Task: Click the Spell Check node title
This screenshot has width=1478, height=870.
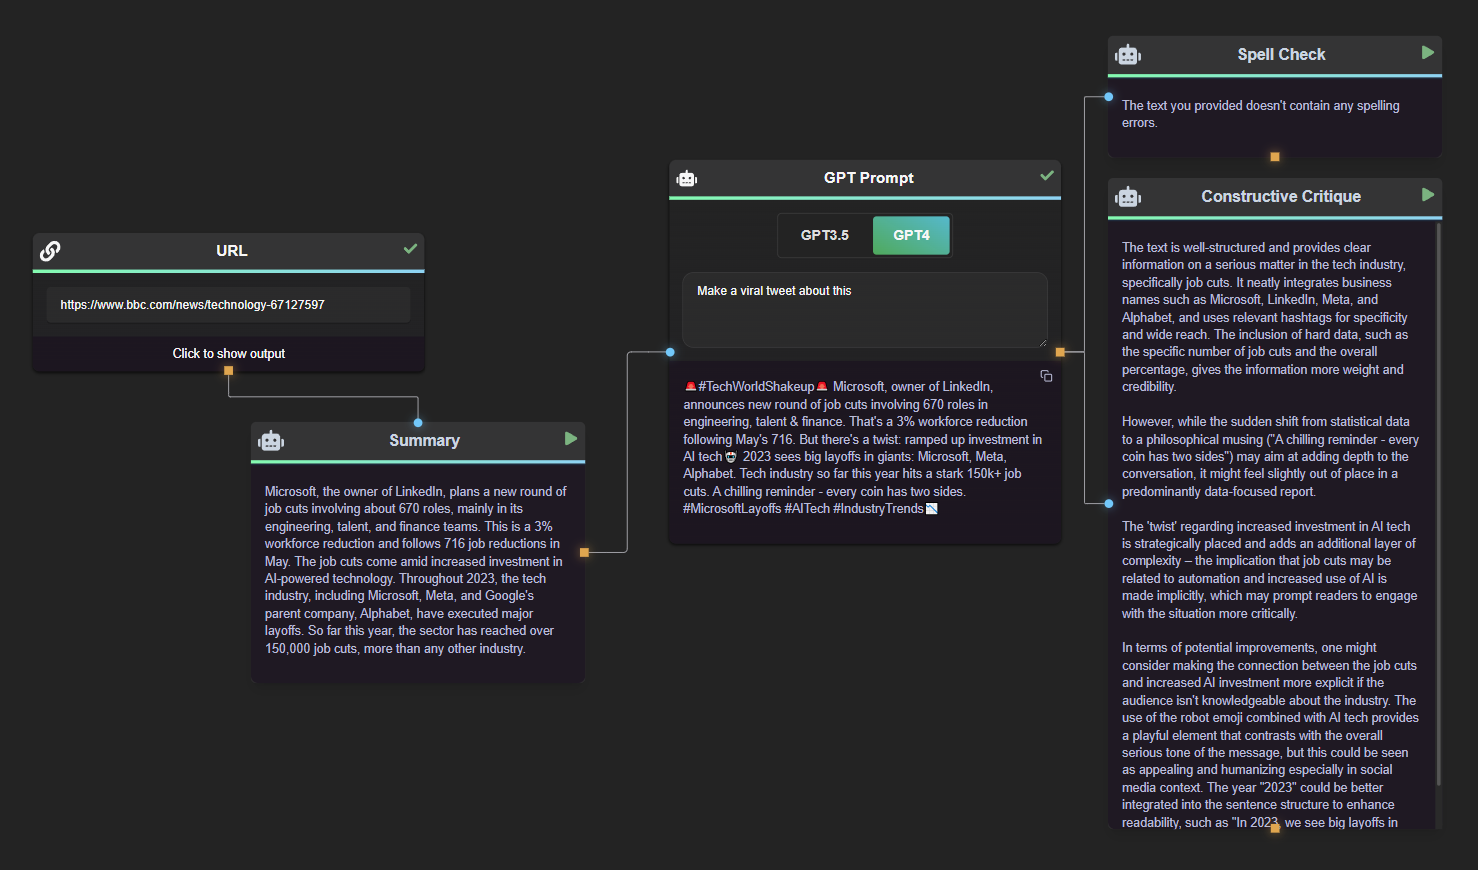Action: 1281,55
